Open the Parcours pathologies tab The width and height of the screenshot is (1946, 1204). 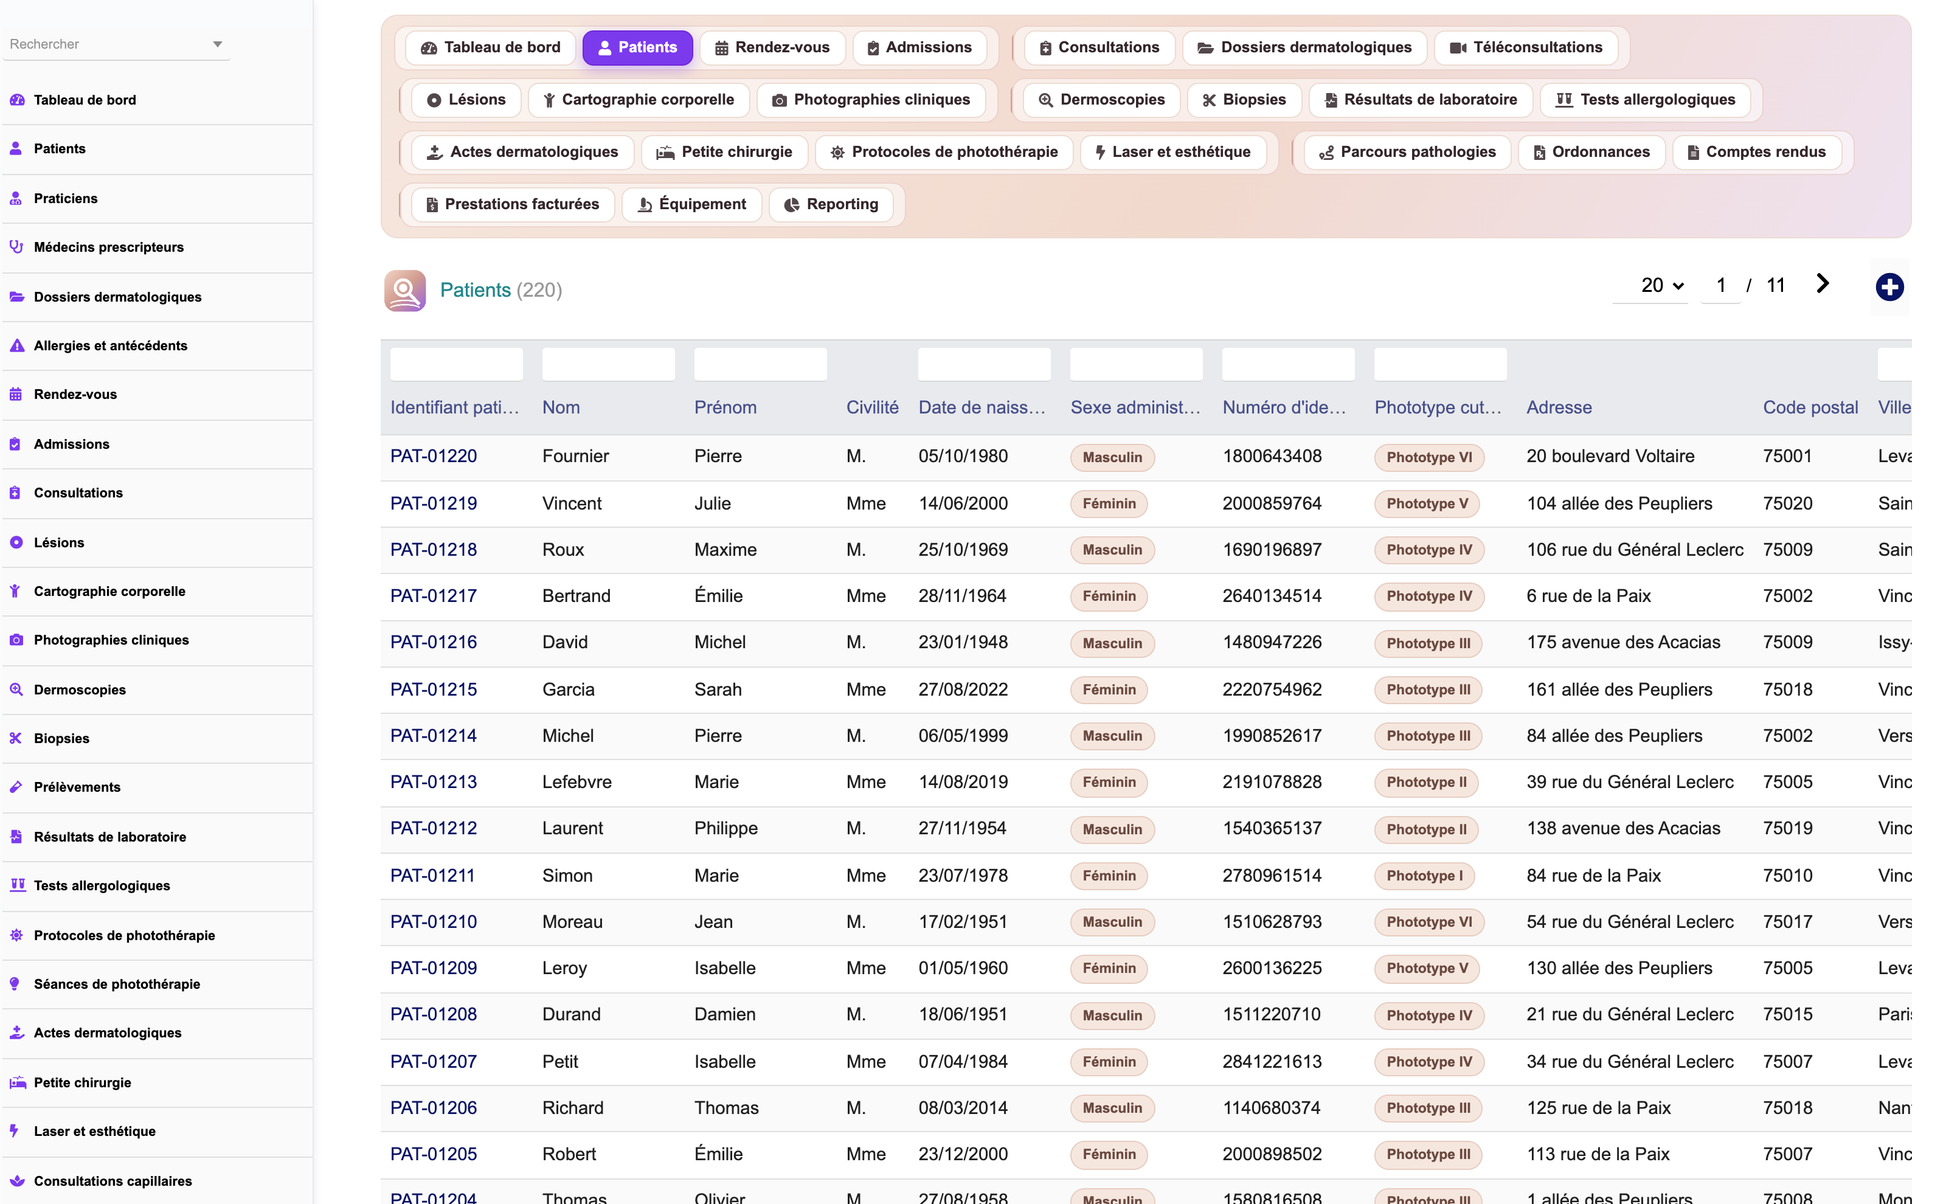point(1407,152)
